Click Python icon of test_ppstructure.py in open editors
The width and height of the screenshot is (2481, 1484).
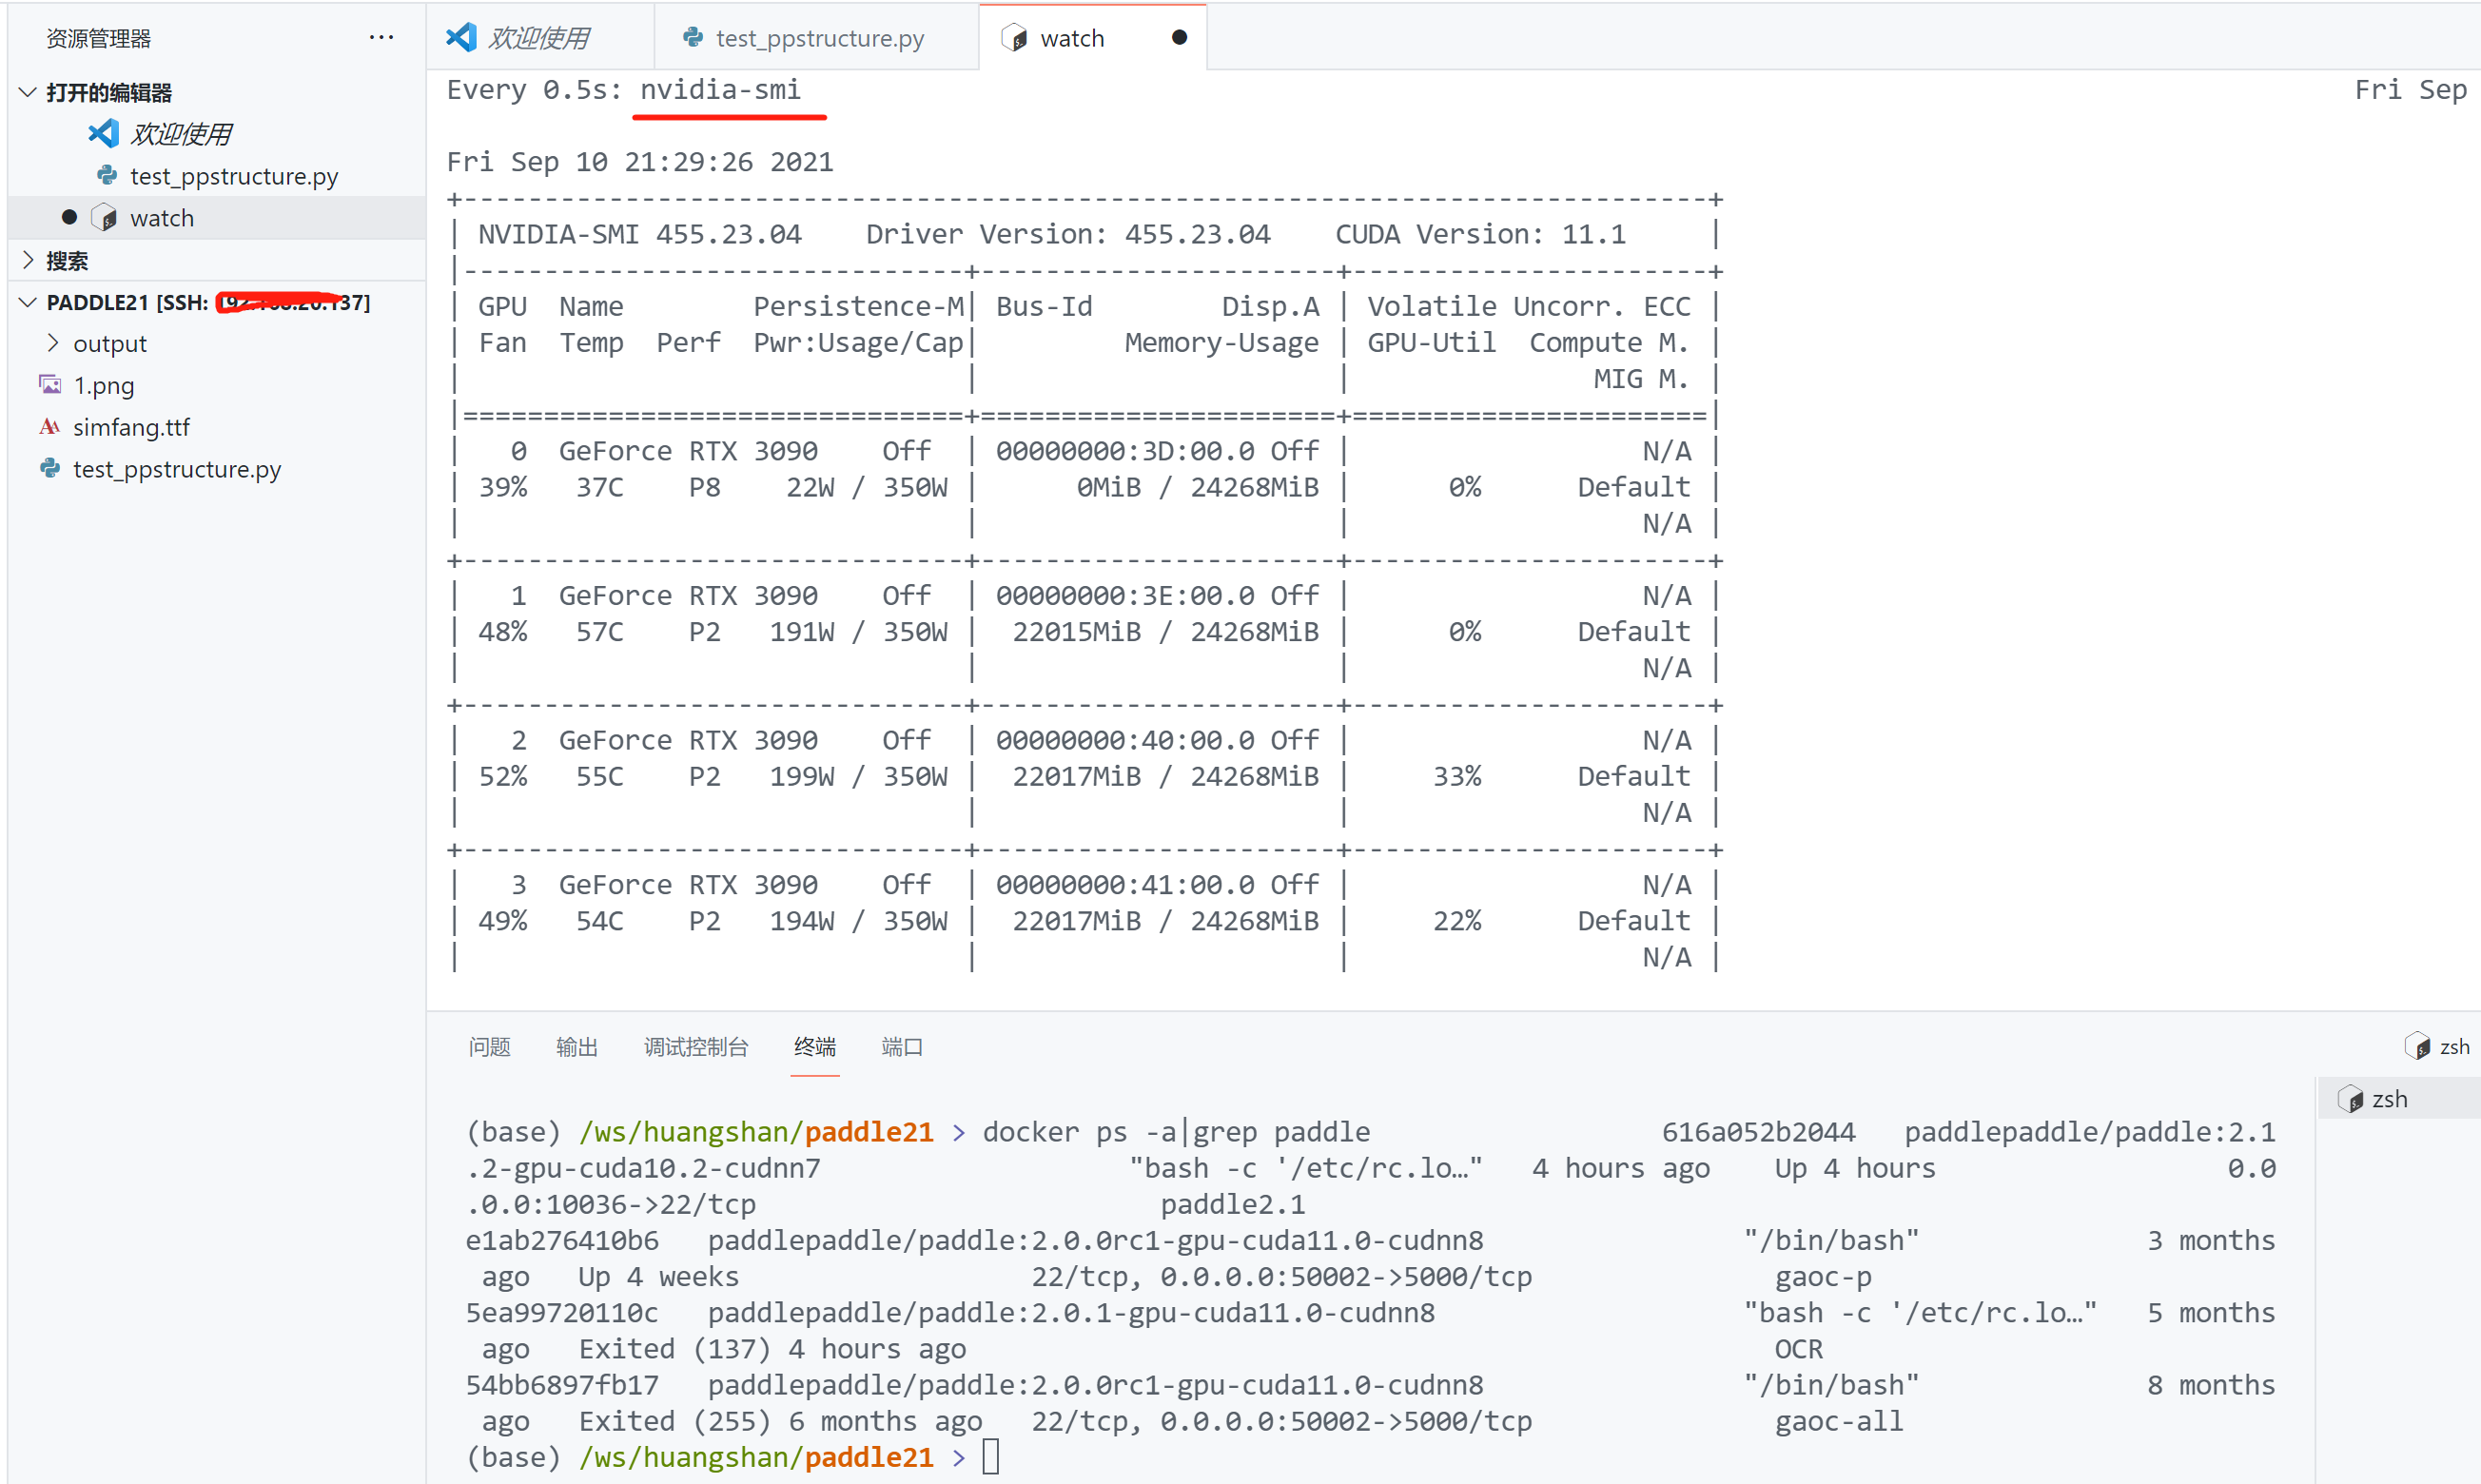[107, 176]
